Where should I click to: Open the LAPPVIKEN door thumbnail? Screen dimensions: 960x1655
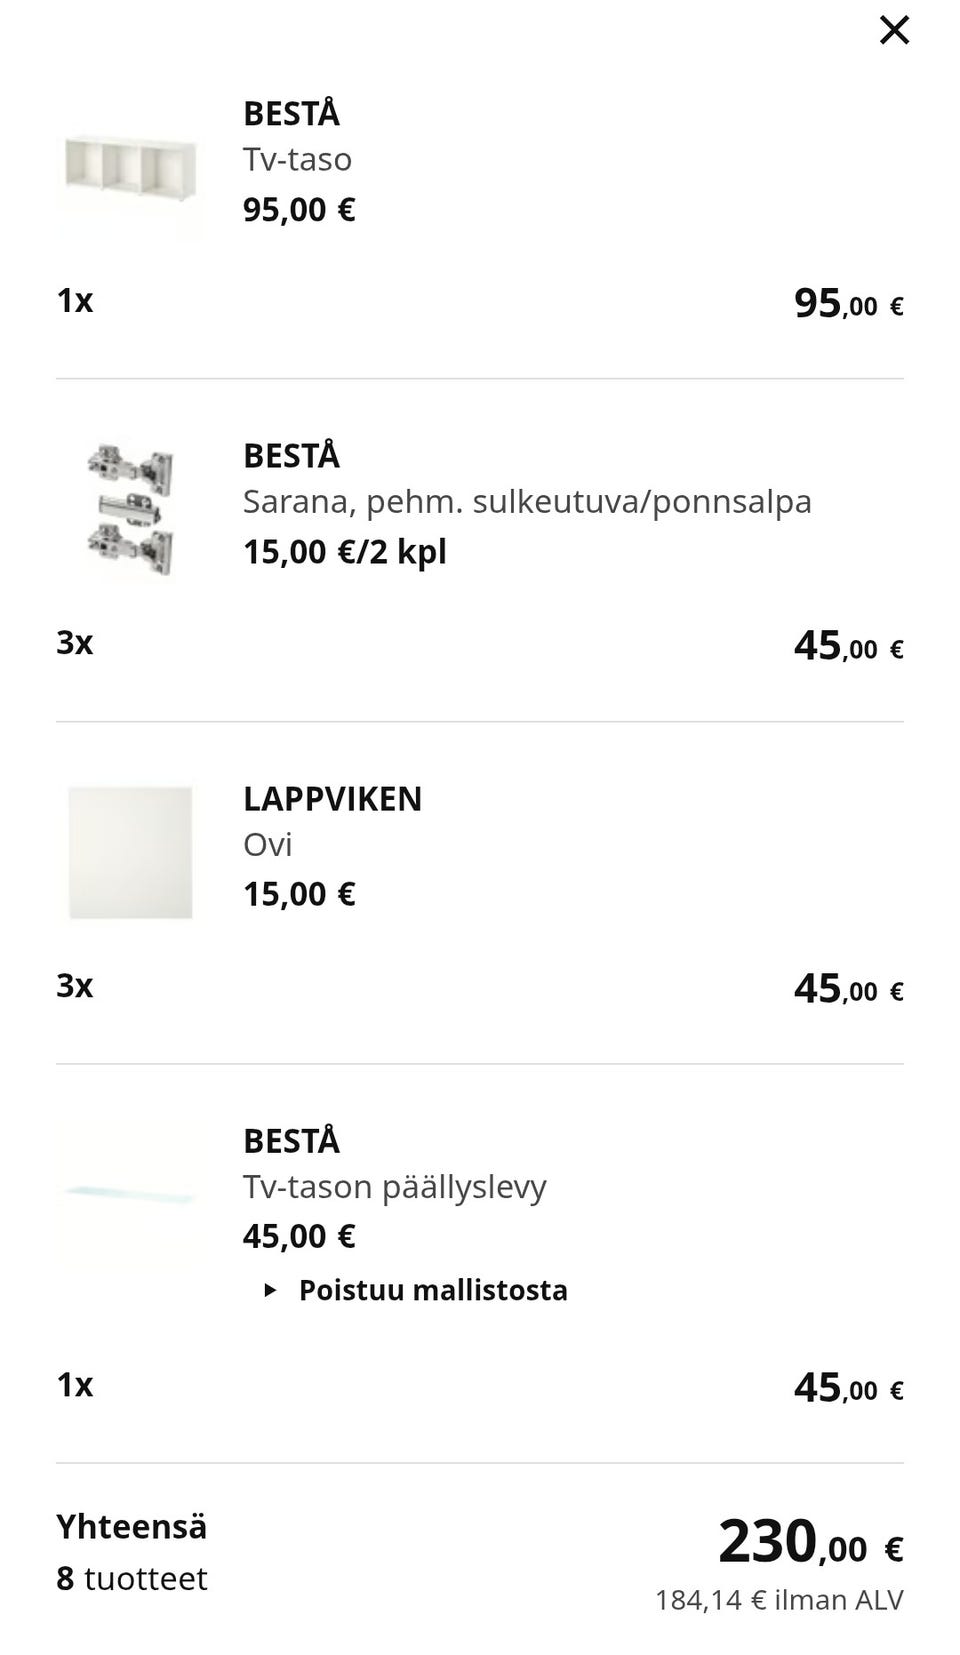point(130,853)
